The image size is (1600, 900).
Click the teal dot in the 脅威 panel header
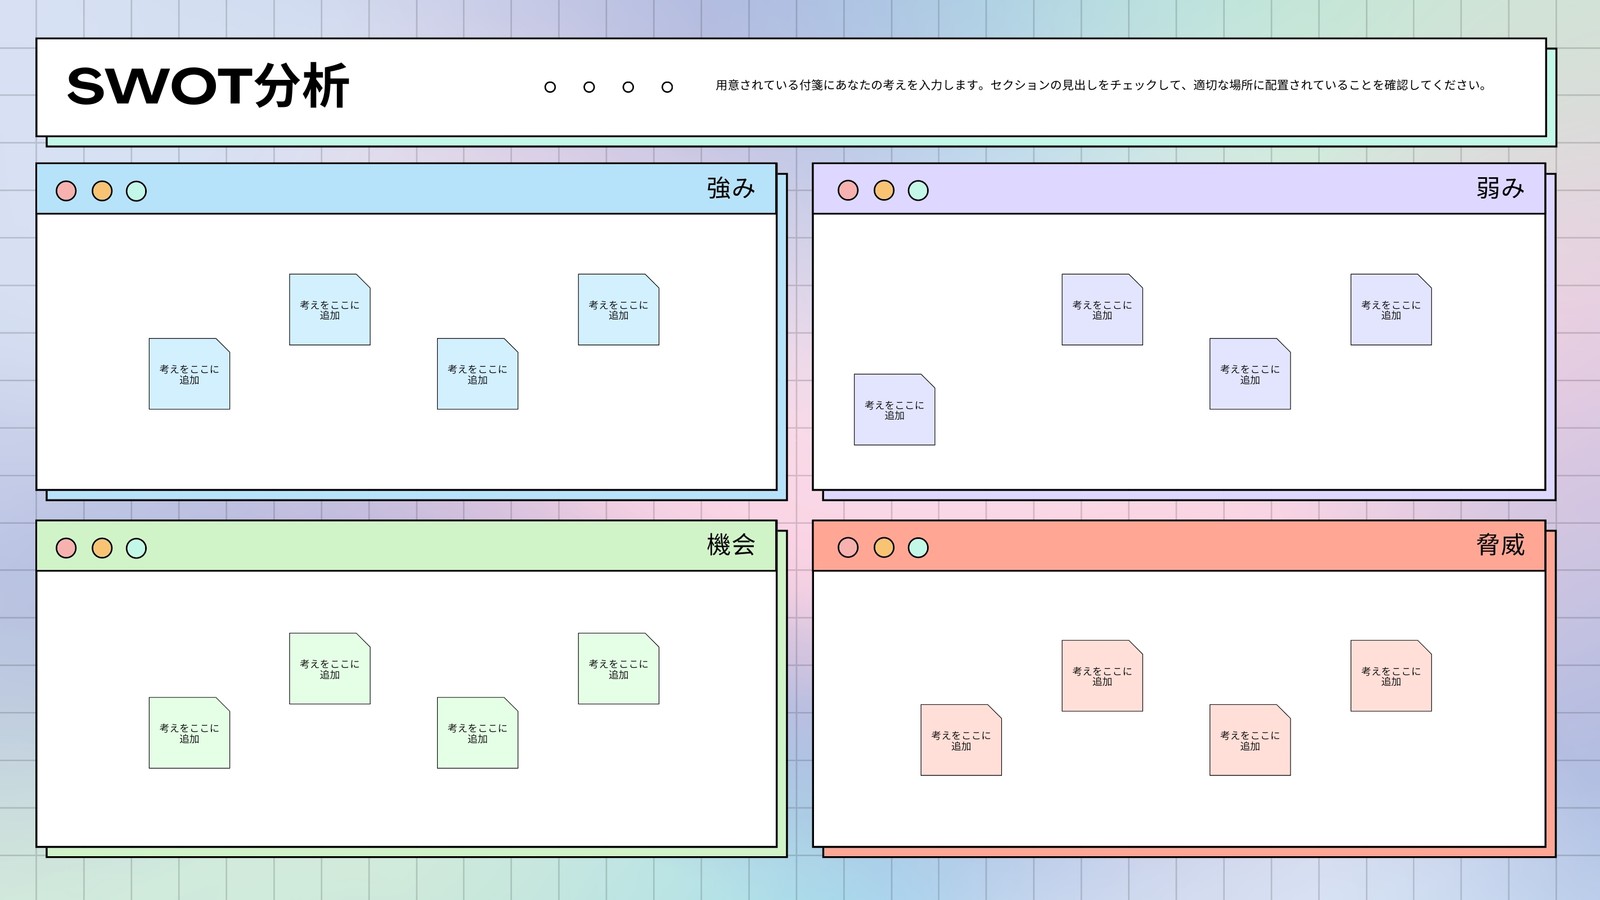point(918,547)
